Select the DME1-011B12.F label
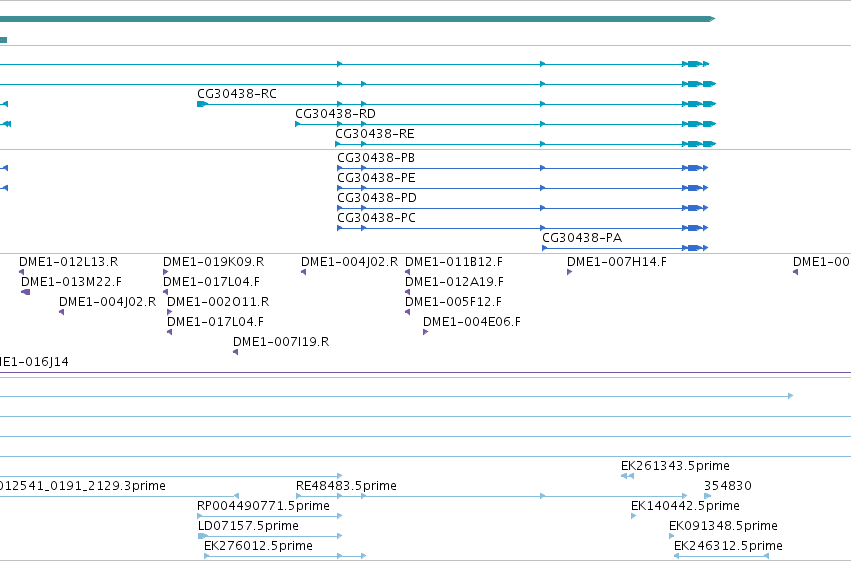This screenshot has width=851, height=561. [x=454, y=262]
